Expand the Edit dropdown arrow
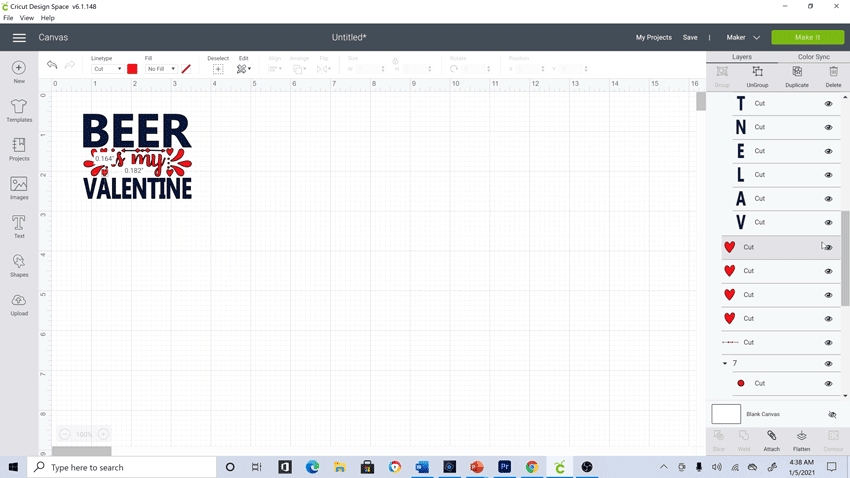The image size is (850, 478). (x=249, y=69)
